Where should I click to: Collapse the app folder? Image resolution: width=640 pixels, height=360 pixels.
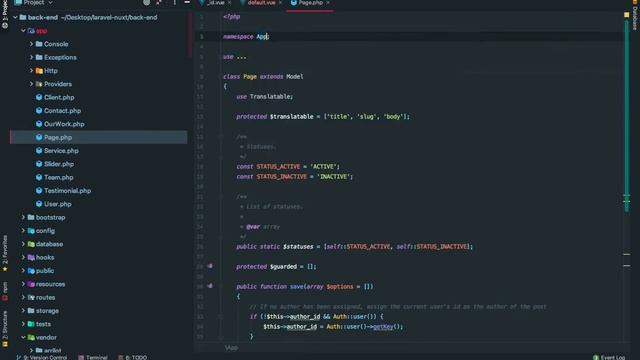pos(23,31)
